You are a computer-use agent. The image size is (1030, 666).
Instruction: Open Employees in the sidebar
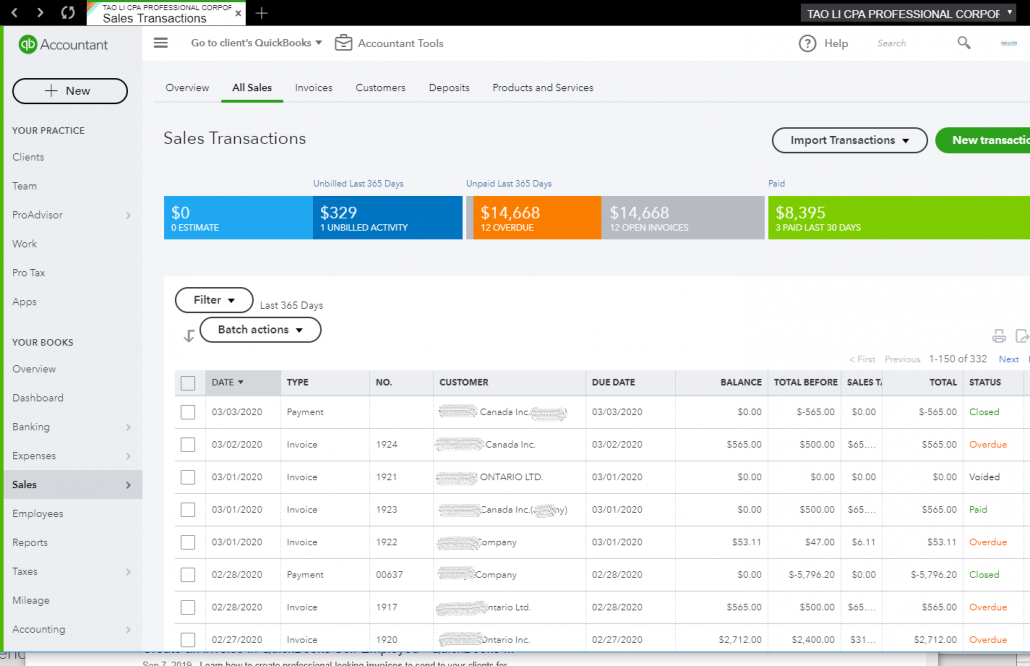[37, 514]
